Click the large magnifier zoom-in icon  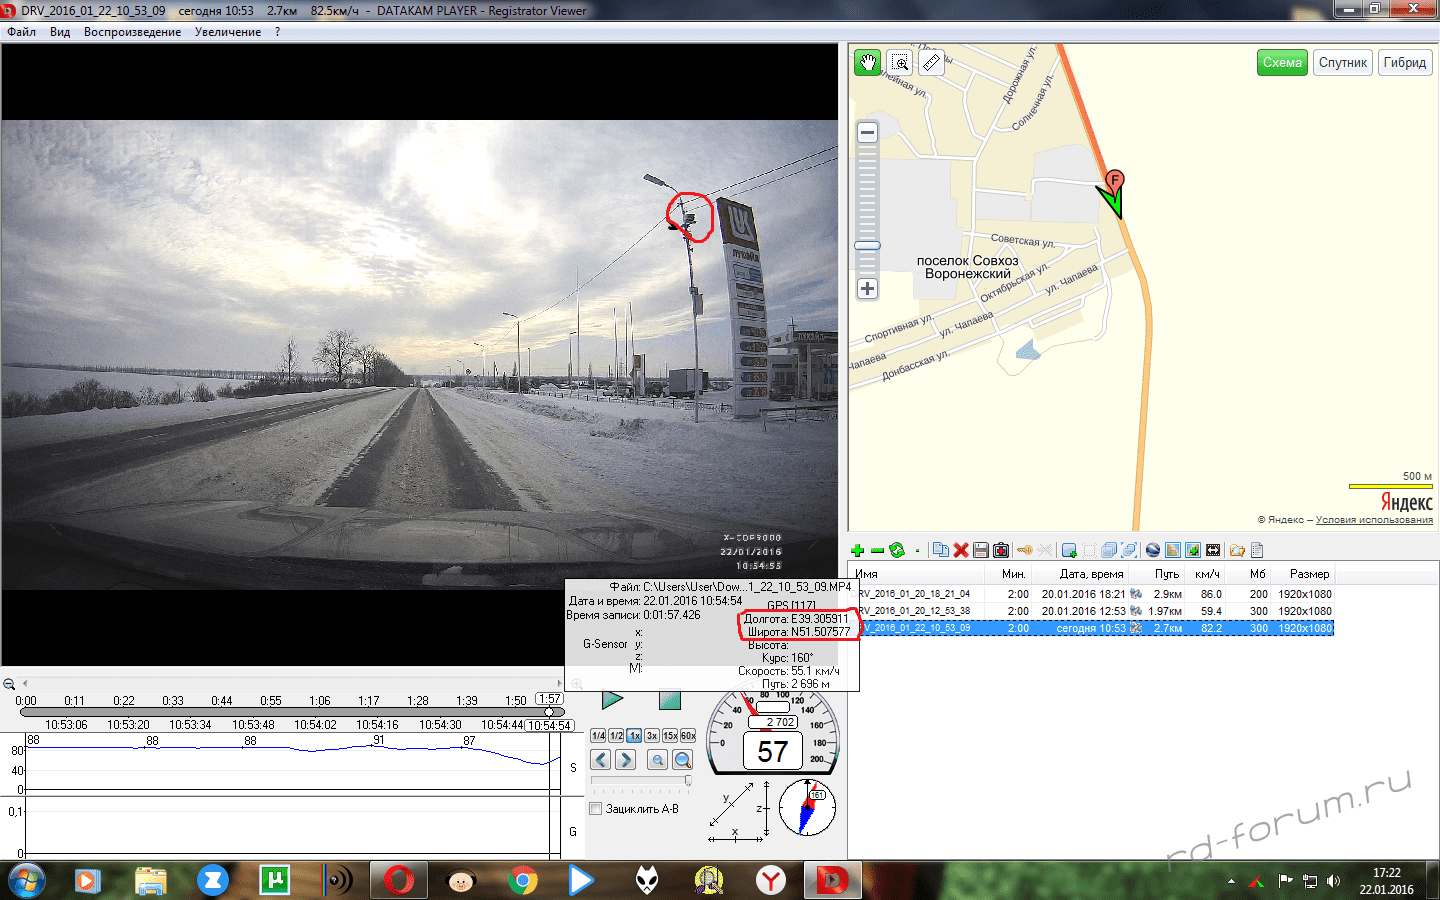pyautogui.click(x=683, y=760)
